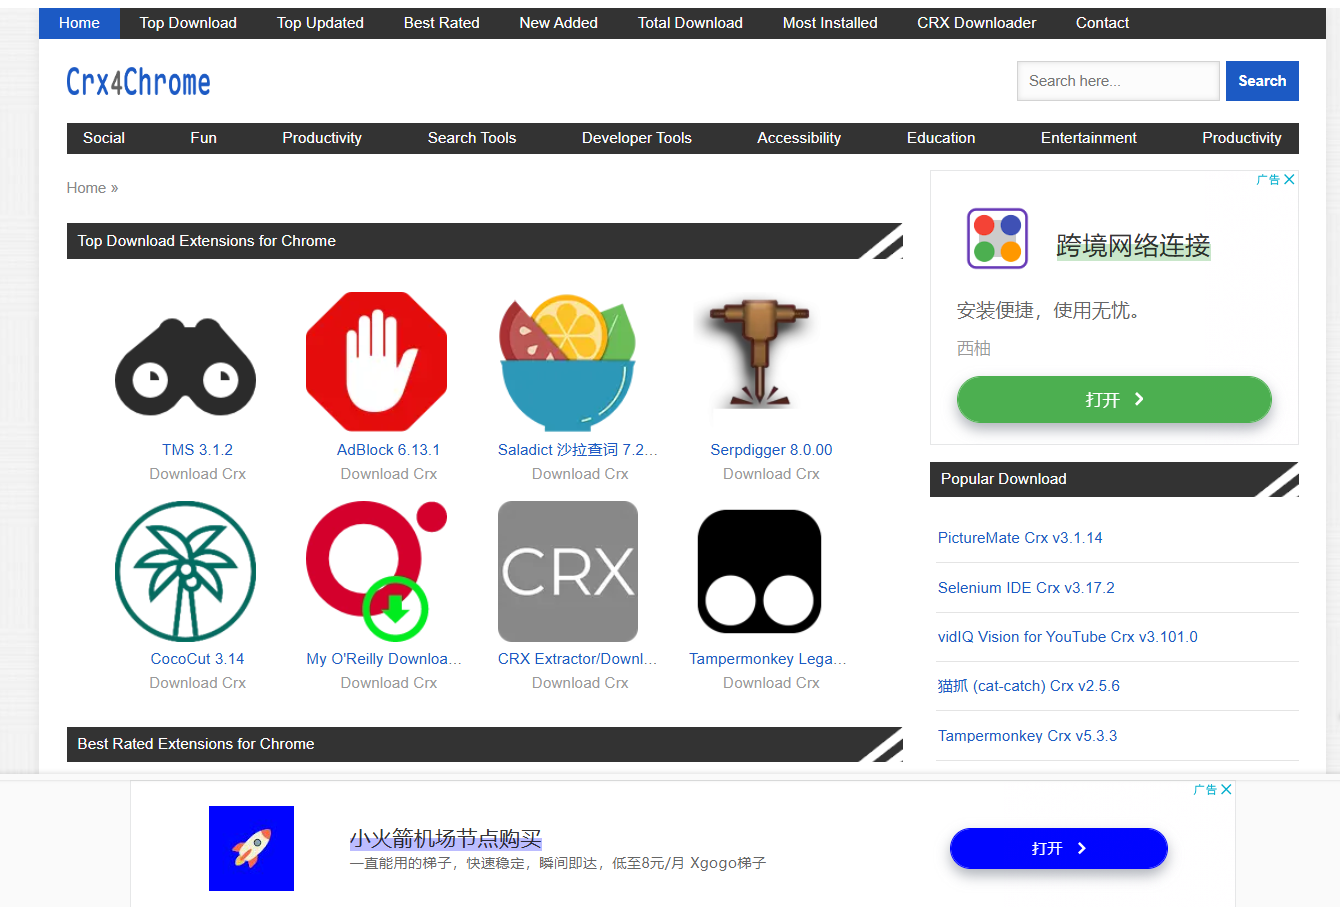Click the Saladict salad bowl icon

[568, 362]
